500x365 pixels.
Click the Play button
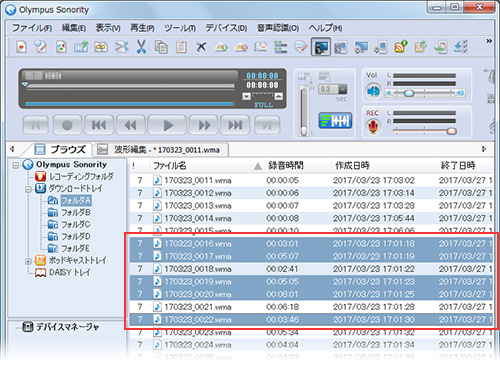point(167,125)
